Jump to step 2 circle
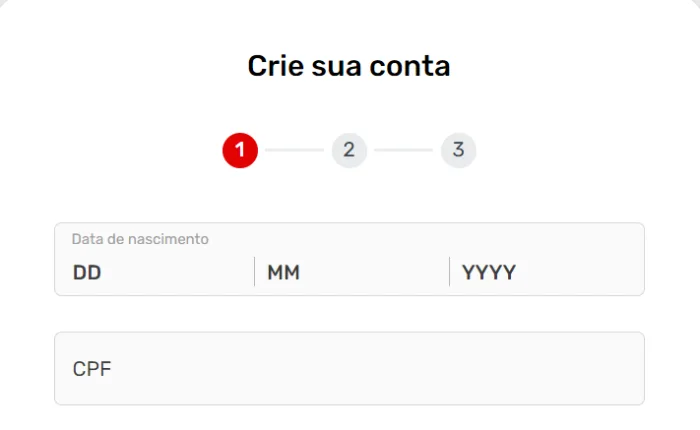This screenshot has width=700, height=430. tap(349, 150)
